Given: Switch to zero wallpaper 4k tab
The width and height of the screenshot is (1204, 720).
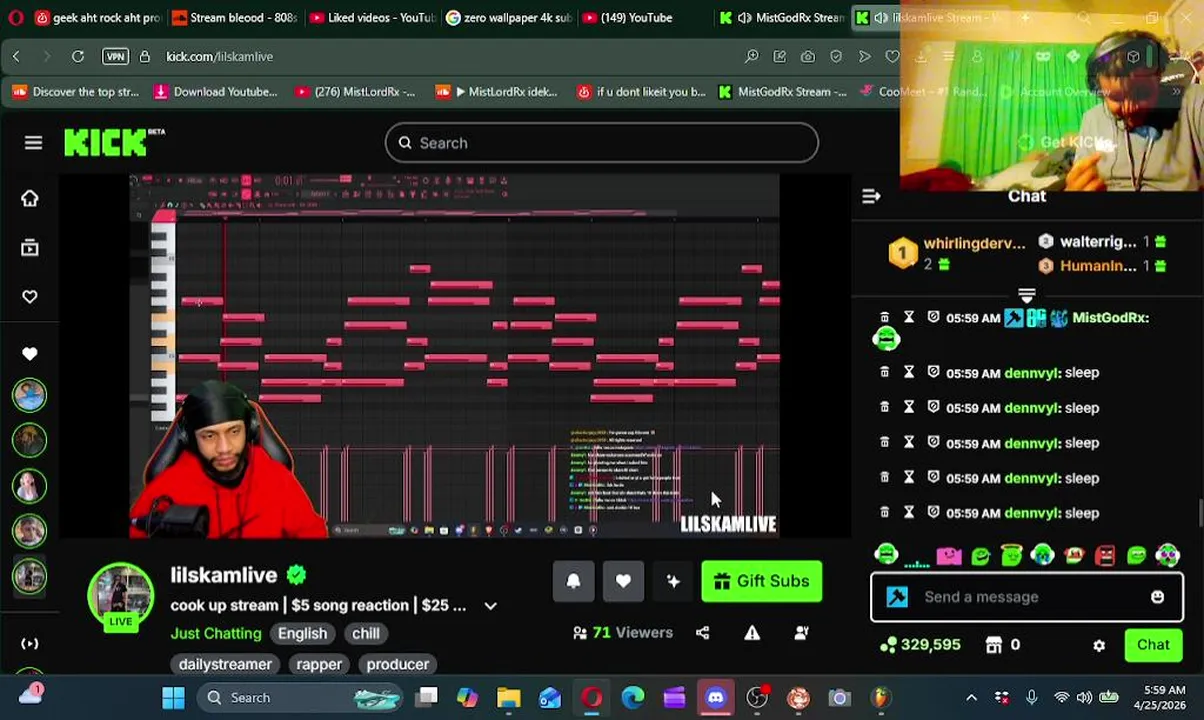Looking at the screenshot, I should point(509,17).
